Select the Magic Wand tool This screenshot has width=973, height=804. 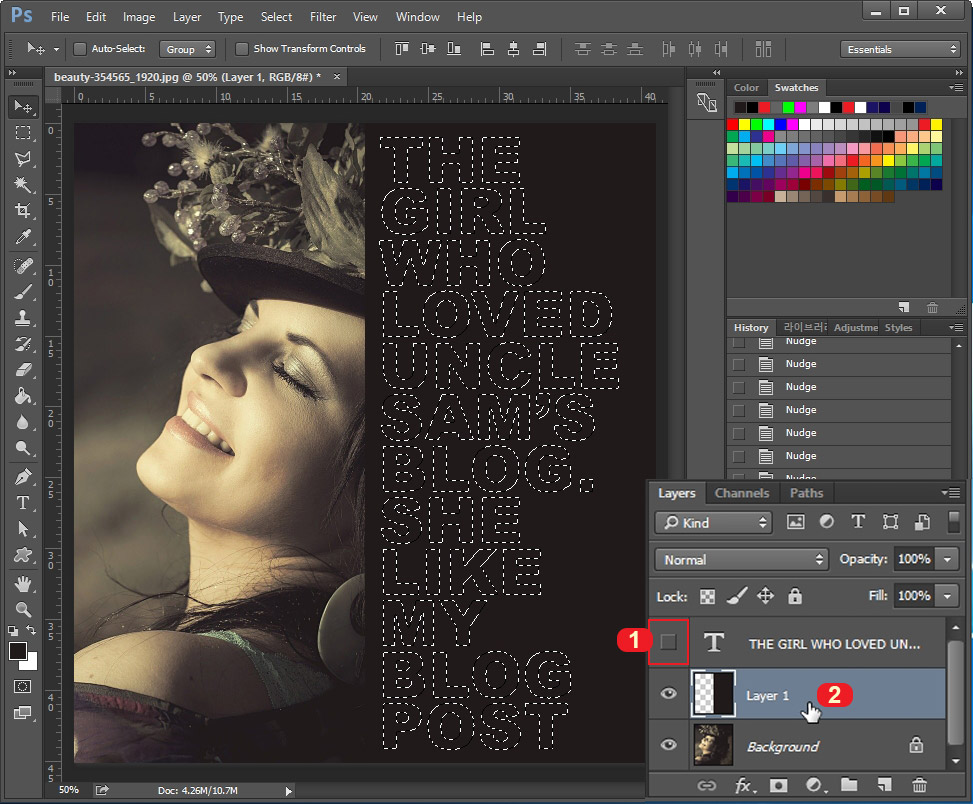coord(23,185)
